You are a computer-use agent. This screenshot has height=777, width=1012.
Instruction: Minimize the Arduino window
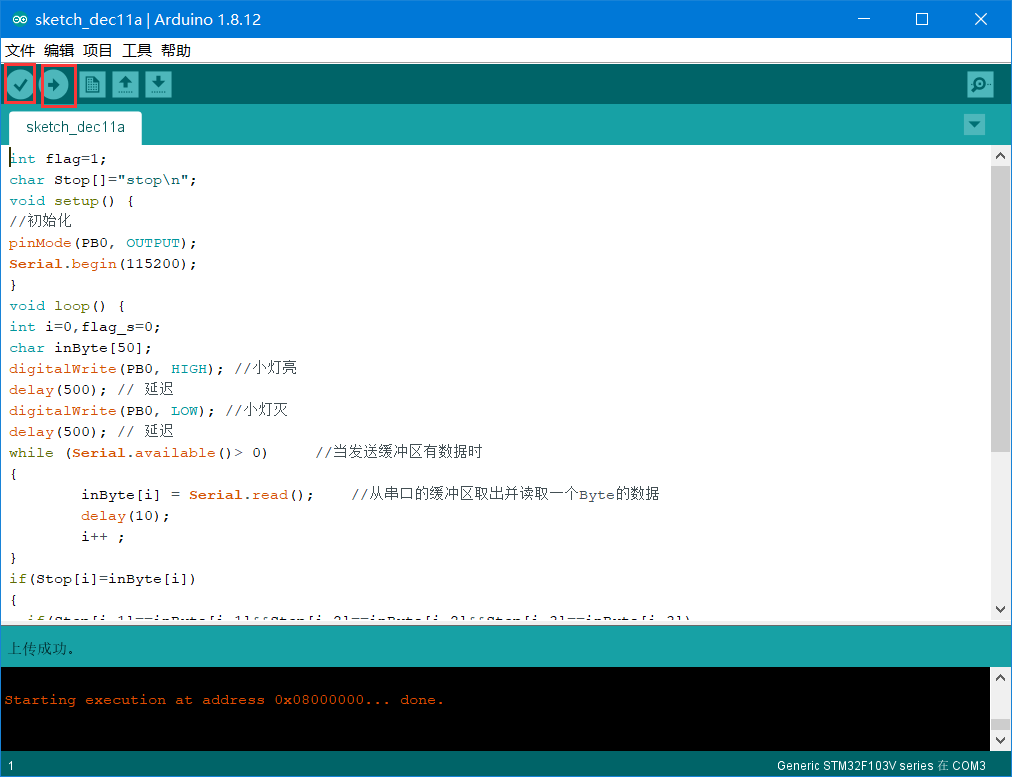[x=864, y=19]
